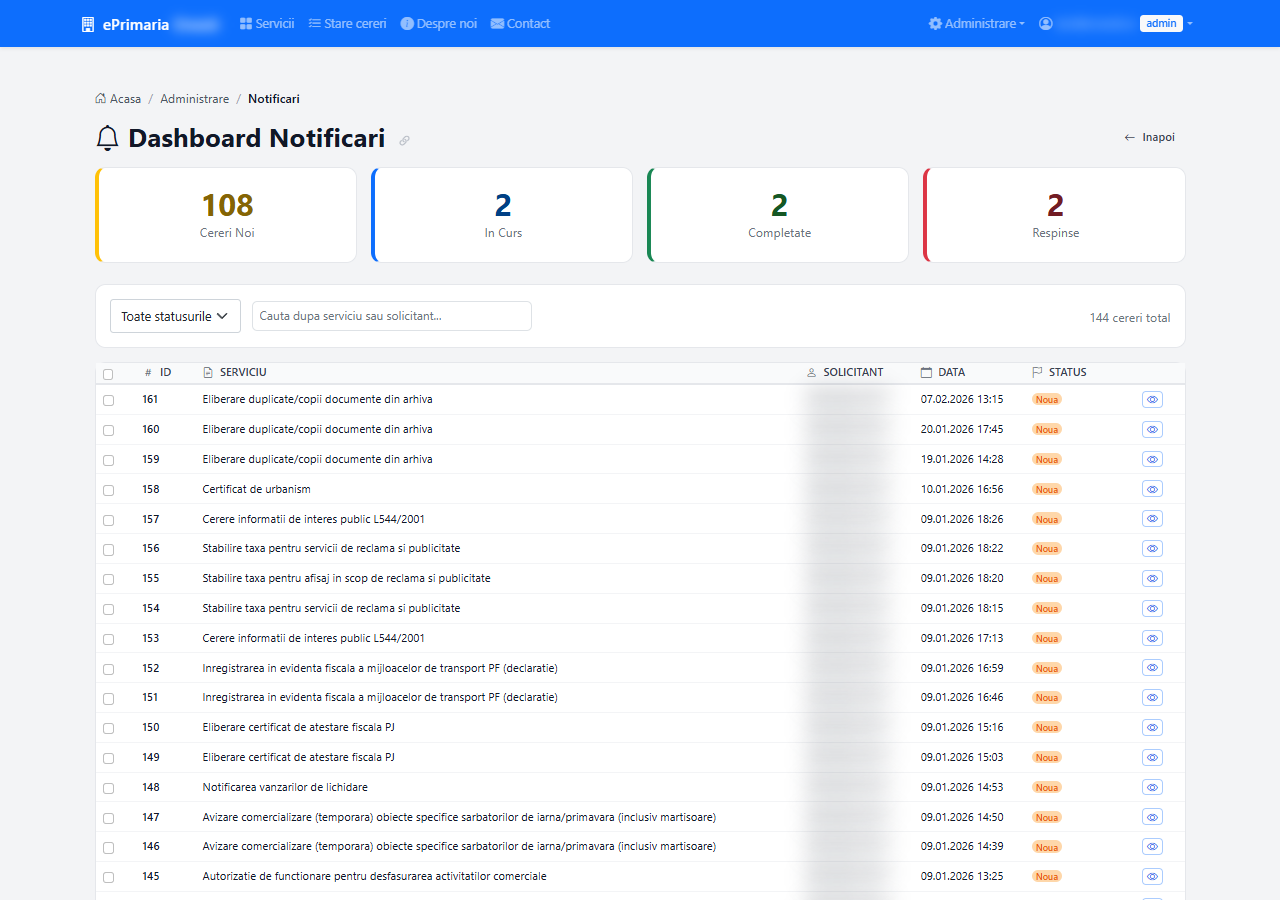Viewport: 1280px width, 900px height.
Task: Open details of request 158 via eye icon
Action: point(1152,489)
